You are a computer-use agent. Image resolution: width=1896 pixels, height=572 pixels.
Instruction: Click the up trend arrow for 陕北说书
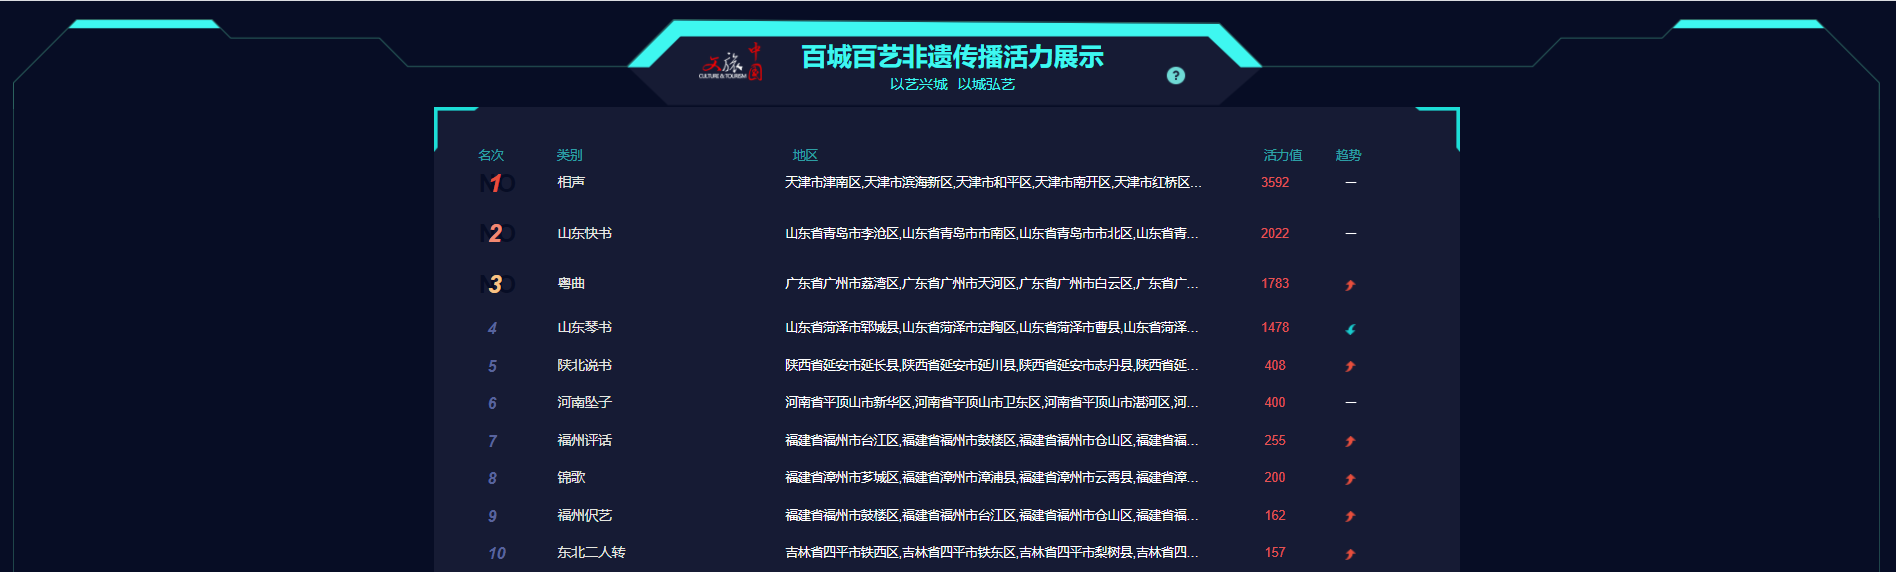coord(1350,366)
